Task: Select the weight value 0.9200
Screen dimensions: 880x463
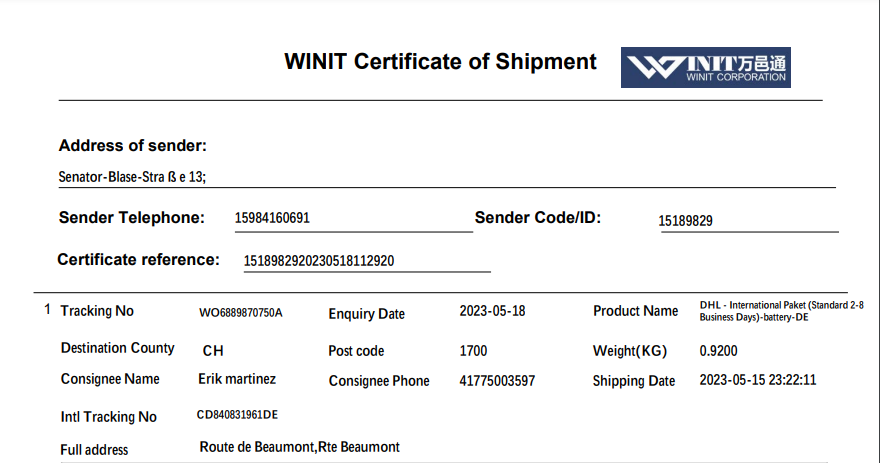Action: point(718,351)
